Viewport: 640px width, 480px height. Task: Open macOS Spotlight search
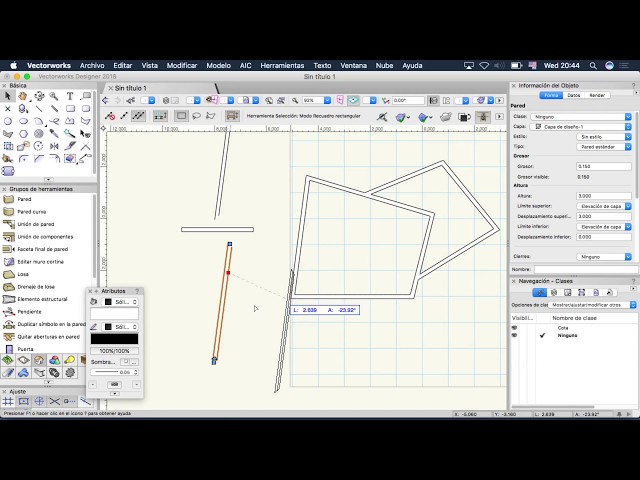click(593, 65)
